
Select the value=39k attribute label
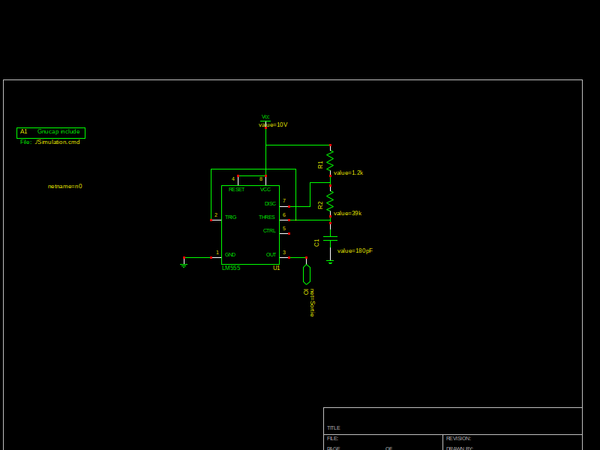point(348,213)
